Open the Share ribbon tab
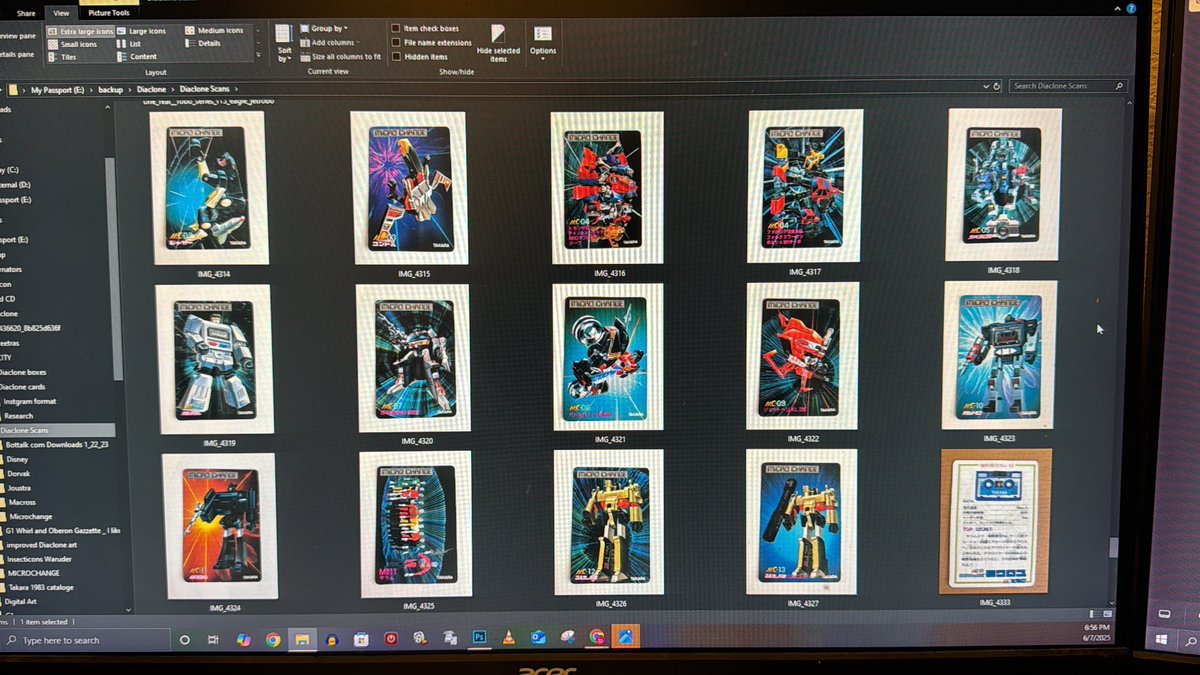This screenshot has width=1200, height=675. point(25,13)
